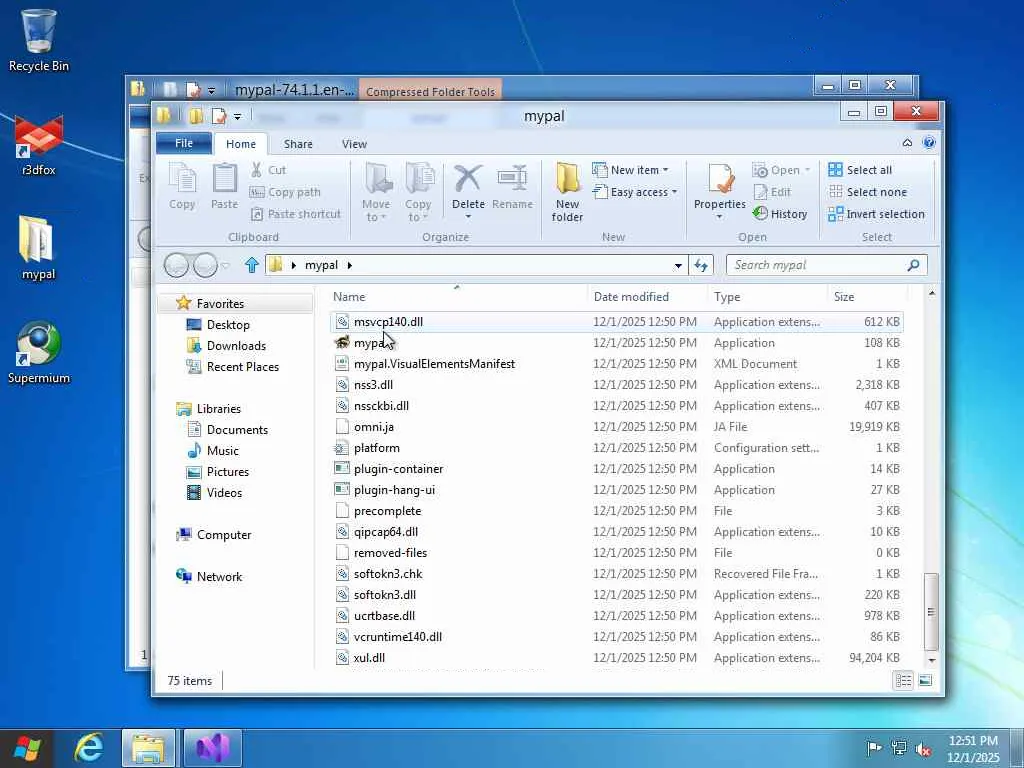The height and width of the screenshot is (768, 1024).
Task: Click Paste shortcut in the ribbon
Action: point(296,214)
